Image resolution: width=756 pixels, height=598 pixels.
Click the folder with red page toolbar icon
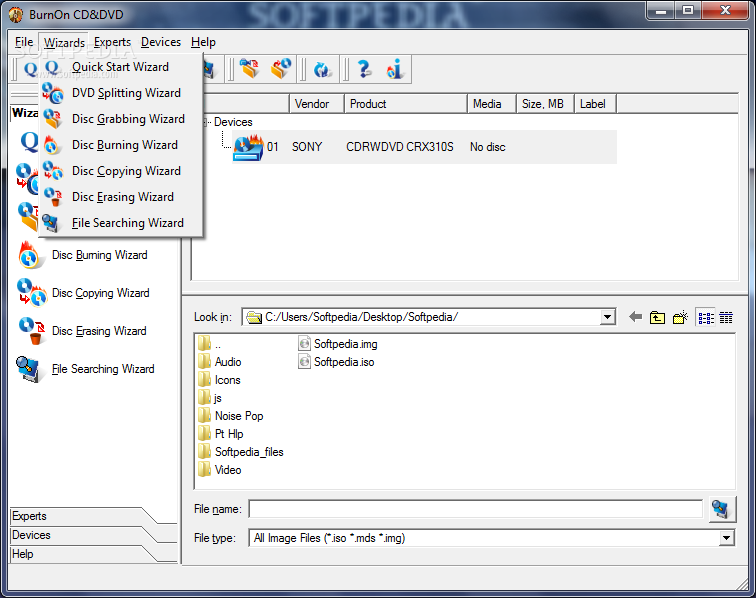click(x=250, y=69)
